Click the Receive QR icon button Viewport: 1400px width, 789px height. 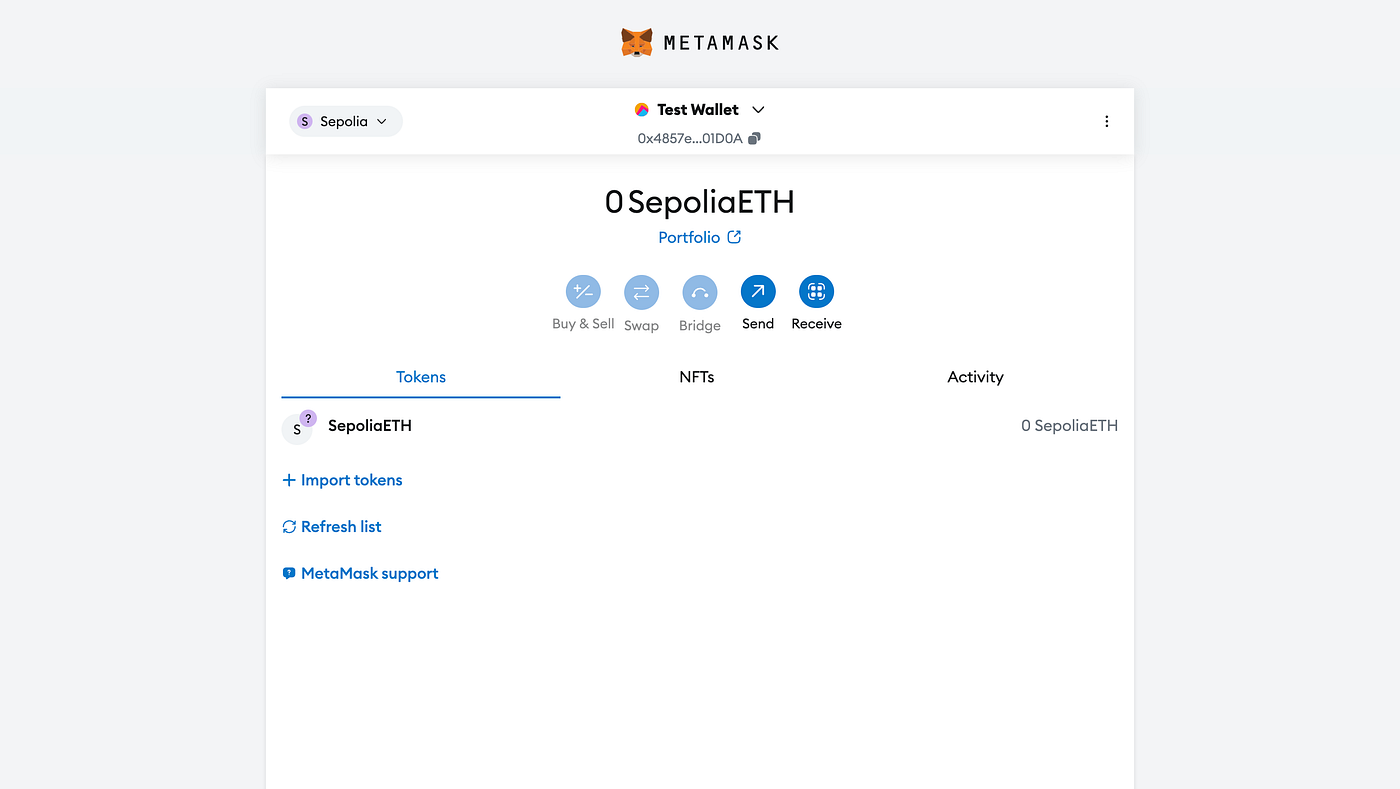tap(816, 292)
